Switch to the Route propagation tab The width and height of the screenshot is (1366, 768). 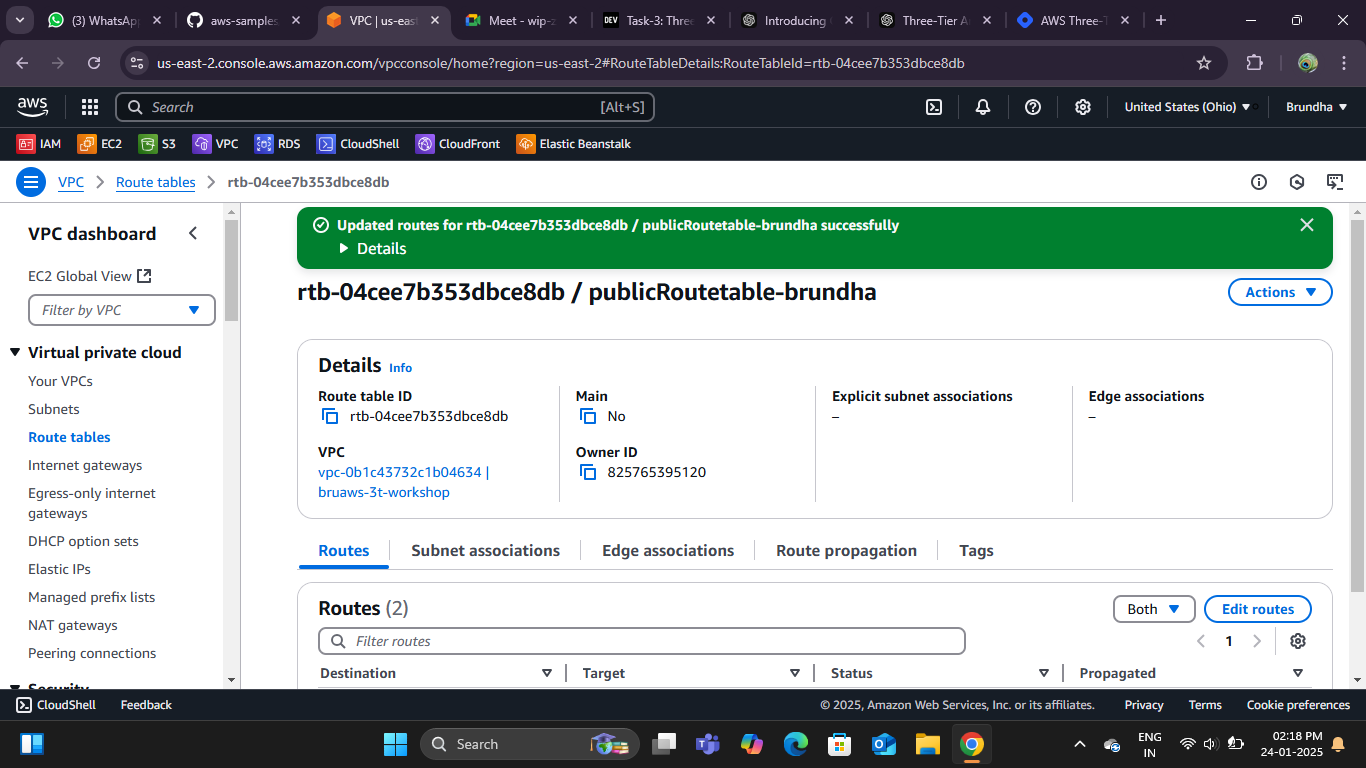click(x=847, y=551)
